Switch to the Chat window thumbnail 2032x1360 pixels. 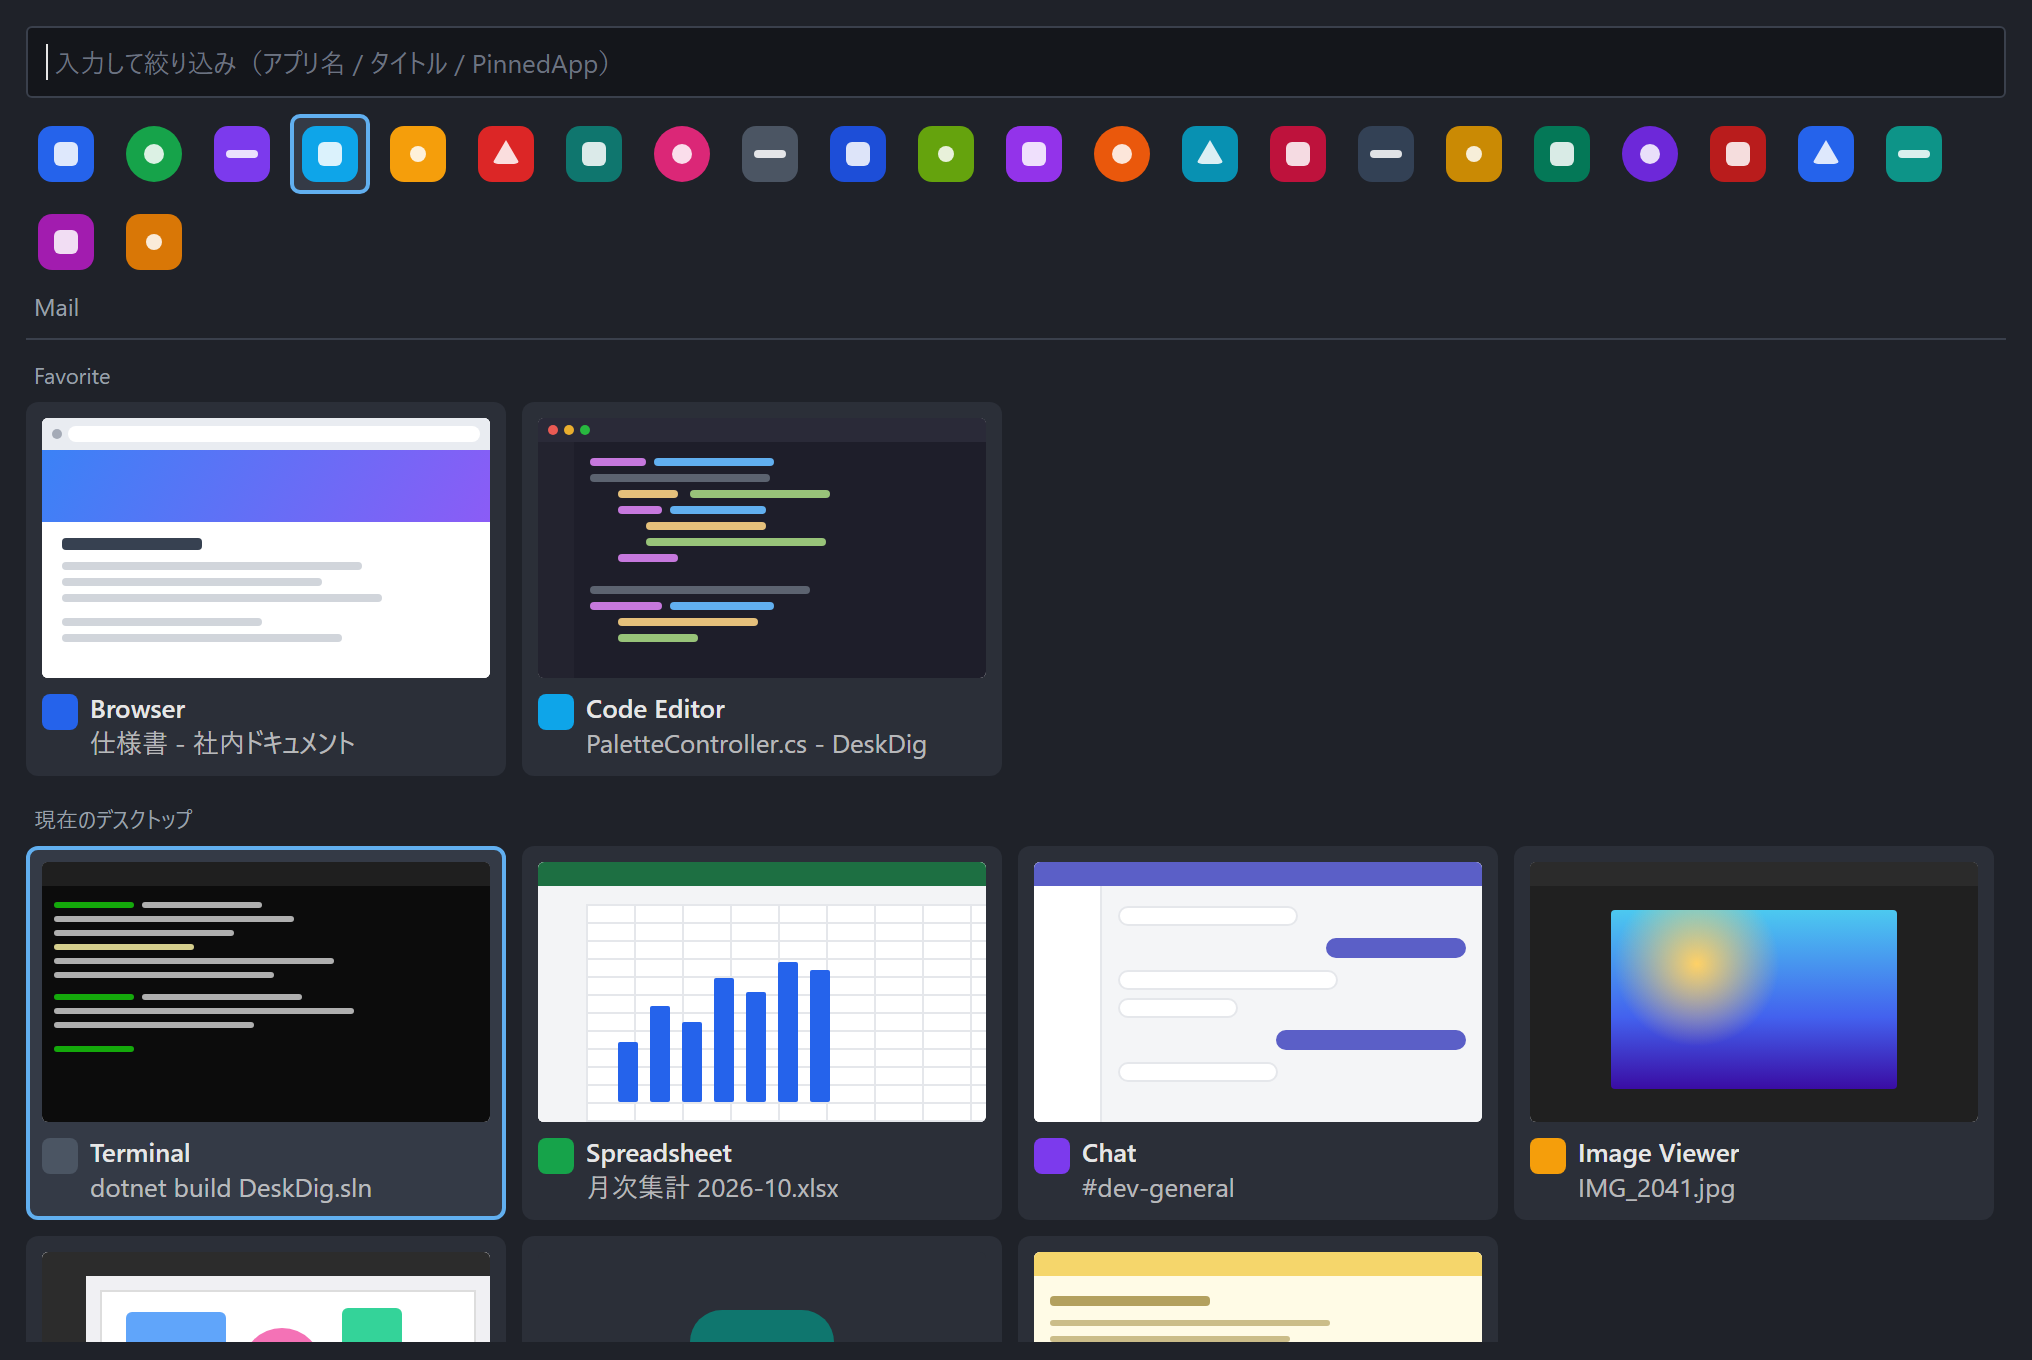tap(1258, 992)
